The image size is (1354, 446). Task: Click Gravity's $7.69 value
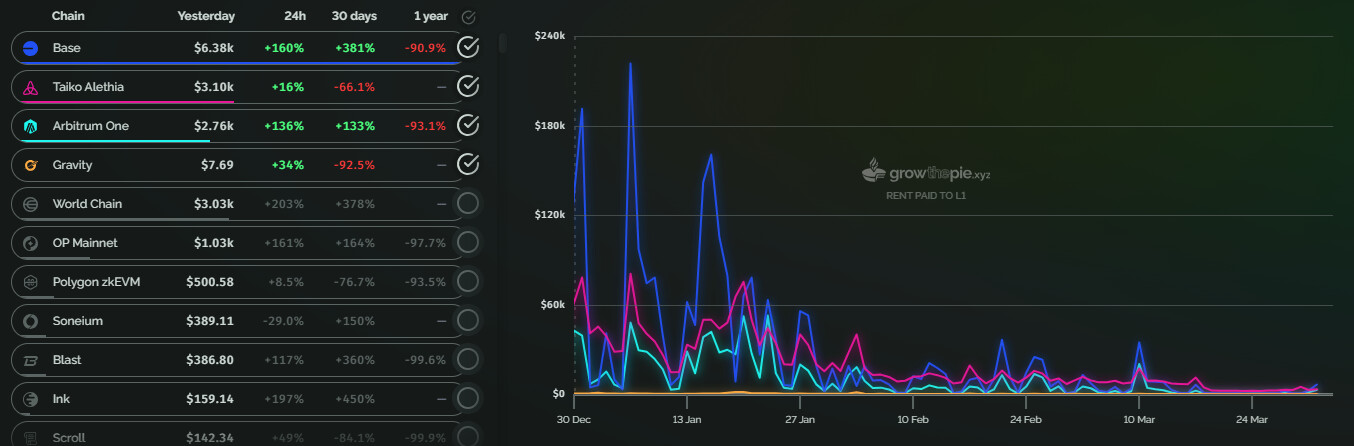[x=217, y=165]
